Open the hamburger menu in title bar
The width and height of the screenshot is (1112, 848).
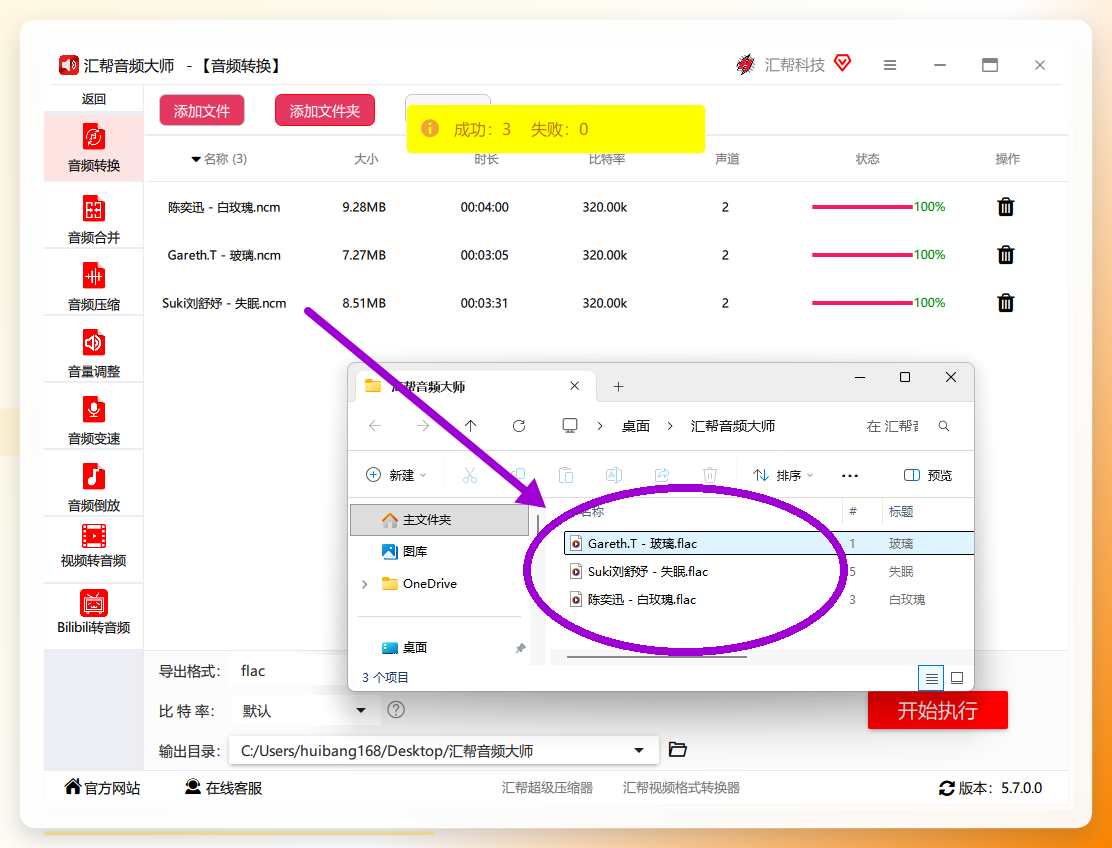890,65
